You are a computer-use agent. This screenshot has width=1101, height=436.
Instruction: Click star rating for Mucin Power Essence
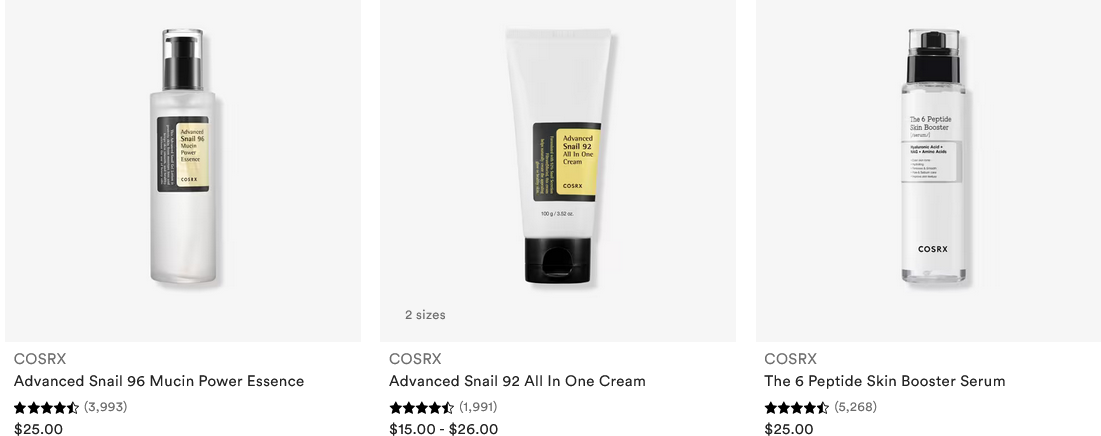tap(46, 407)
